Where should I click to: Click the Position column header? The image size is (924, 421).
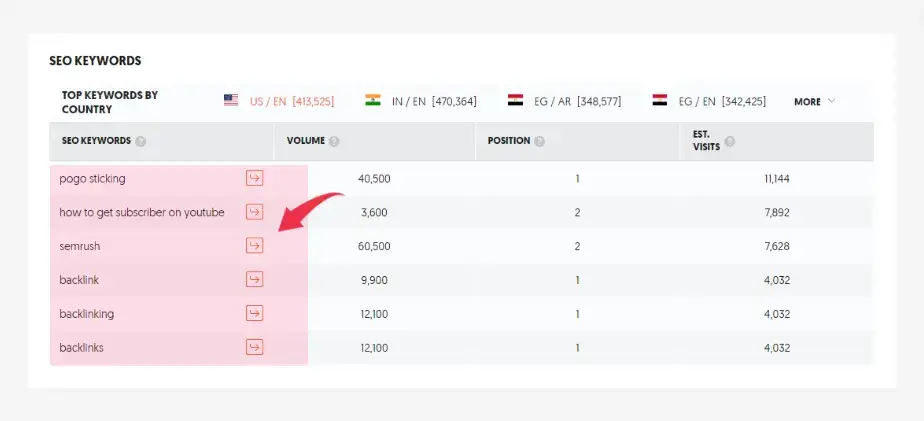click(509, 141)
